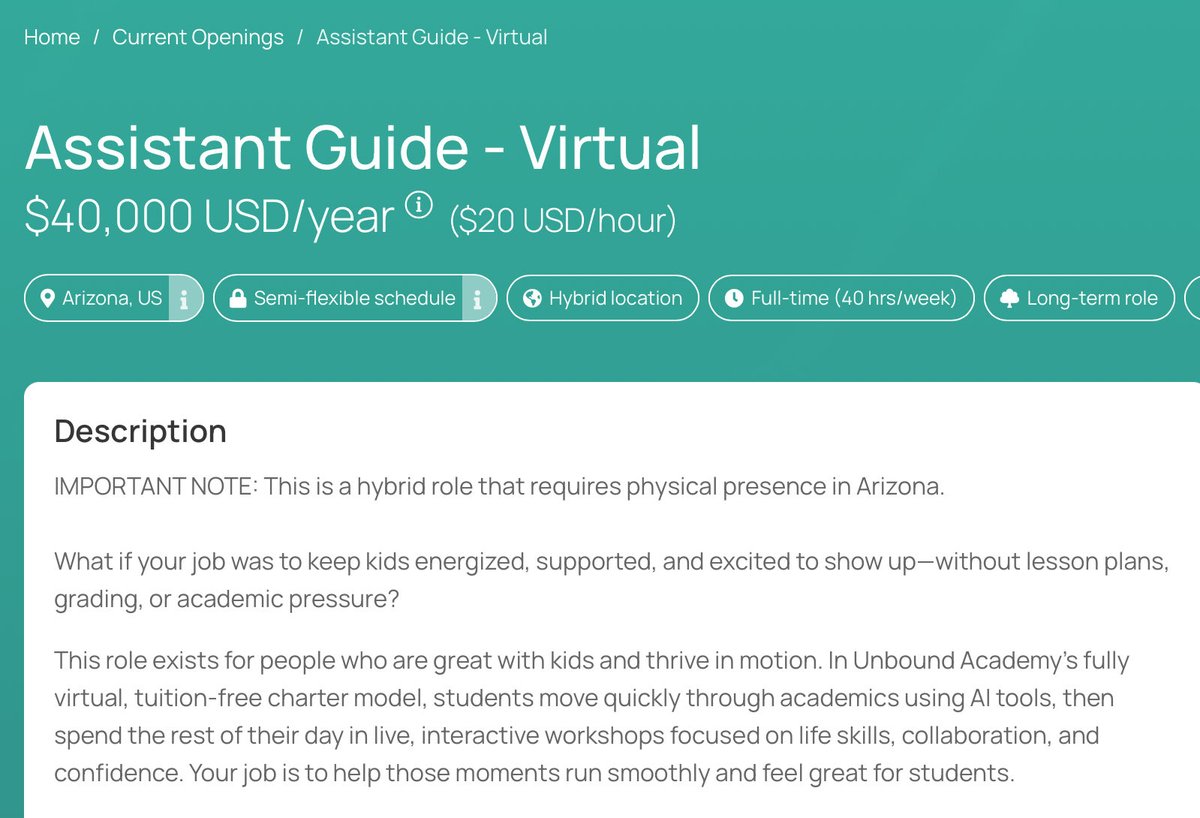1200x818 pixels.
Task: Click the Arizona location pin icon
Action: (x=47, y=298)
